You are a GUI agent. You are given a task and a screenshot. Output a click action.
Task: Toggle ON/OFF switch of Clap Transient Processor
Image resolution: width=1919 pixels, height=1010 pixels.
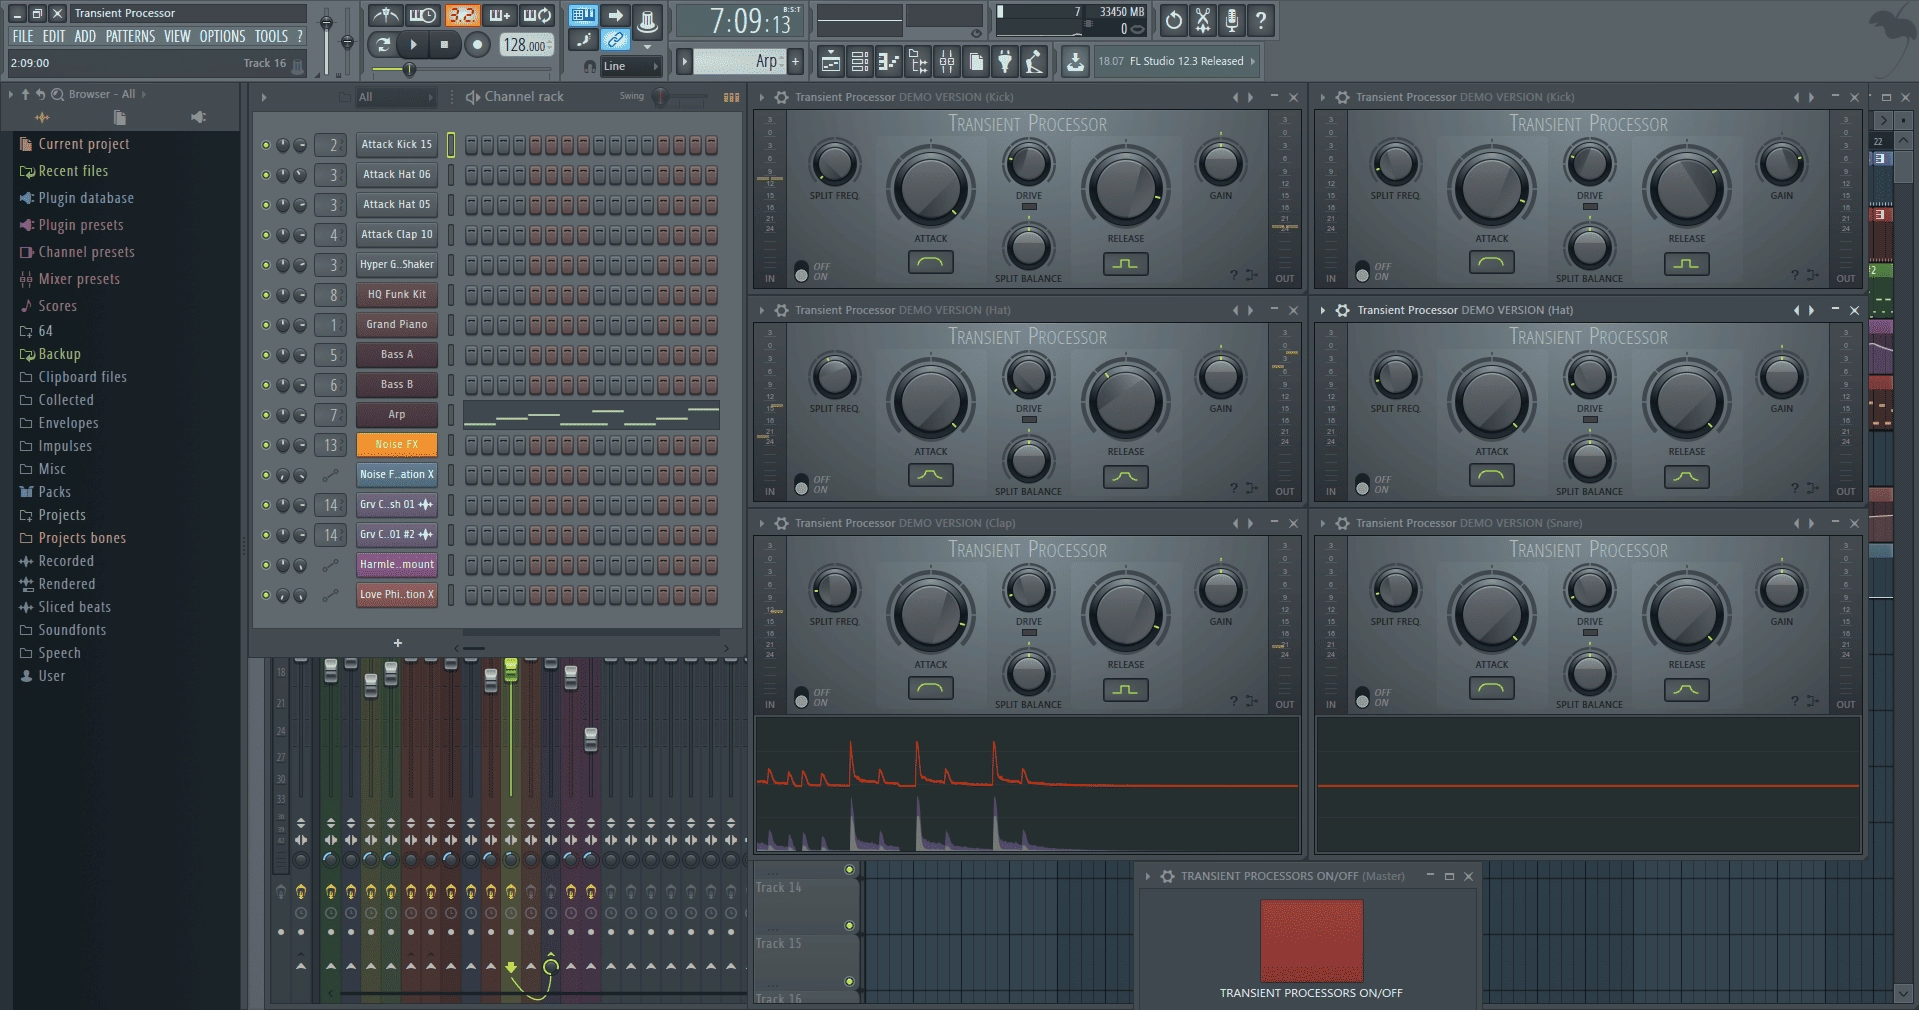click(801, 698)
